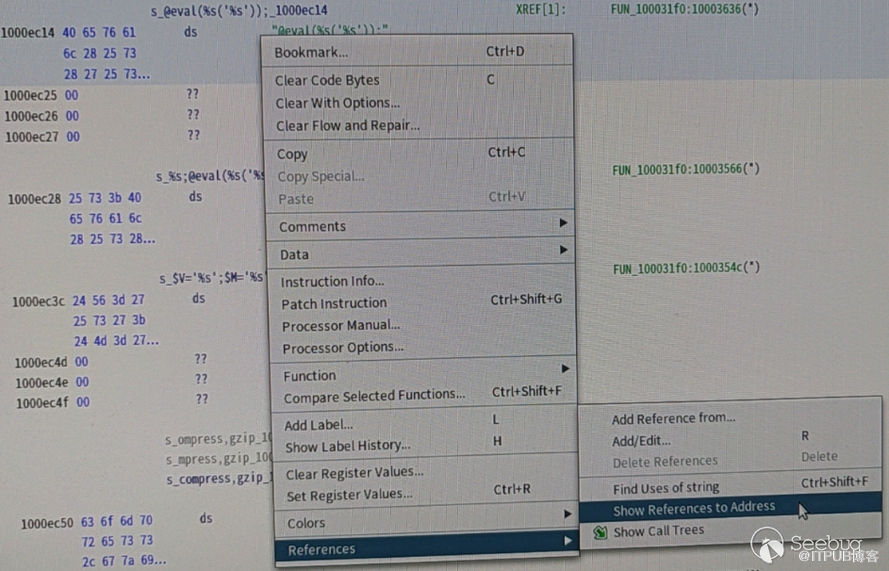Open Show Label History...
The height and width of the screenshot is (571, 889).
click(348, 446)
